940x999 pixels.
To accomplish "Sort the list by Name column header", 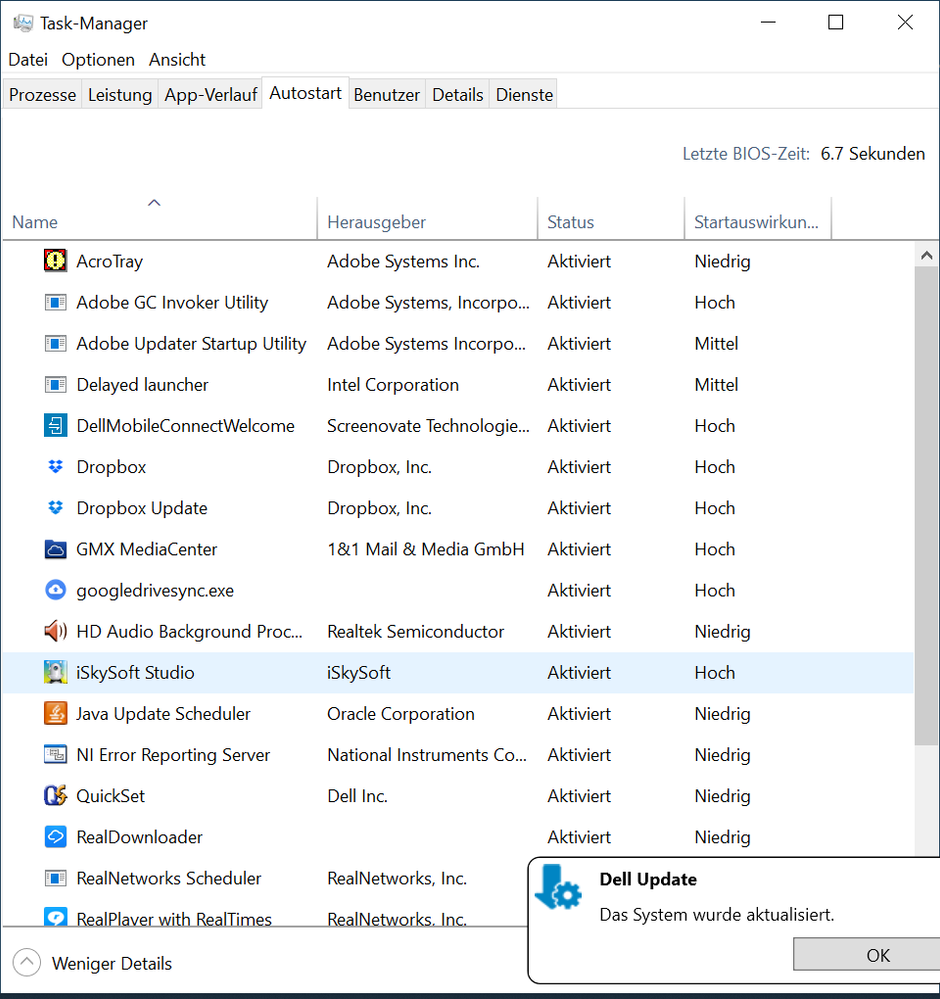I will coord(159,218).
